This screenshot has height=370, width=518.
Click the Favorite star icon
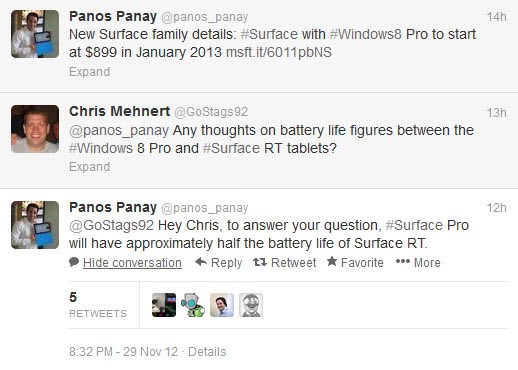pyautogui.click(x=332, y=261)
